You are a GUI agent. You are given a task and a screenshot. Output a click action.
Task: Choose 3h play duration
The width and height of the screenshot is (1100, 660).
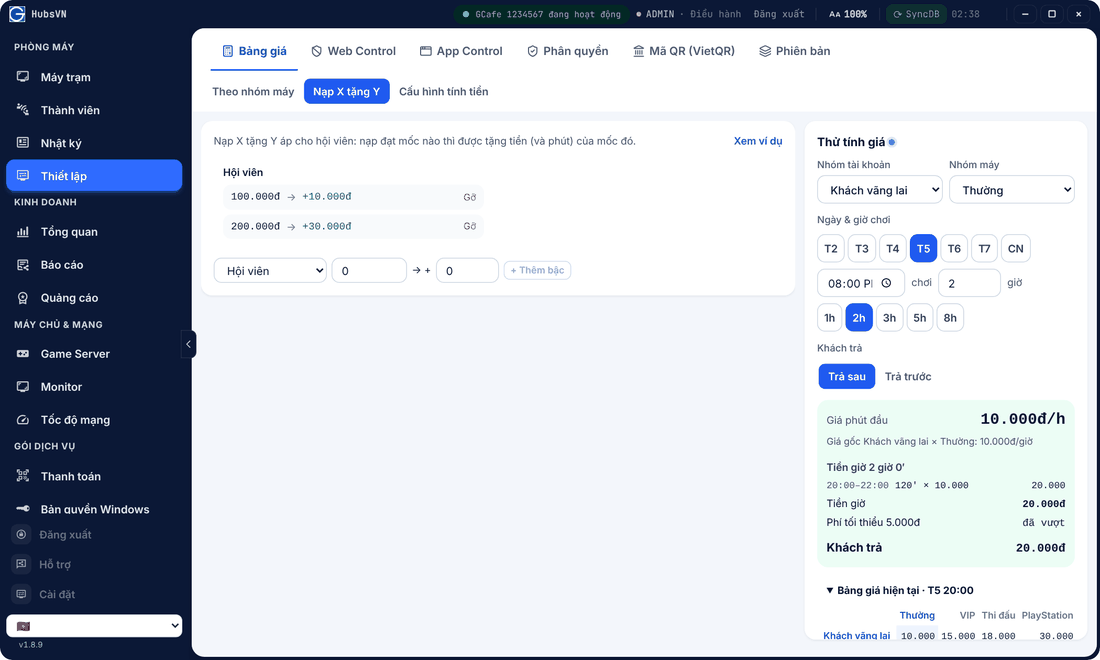(x=890, y=318)
